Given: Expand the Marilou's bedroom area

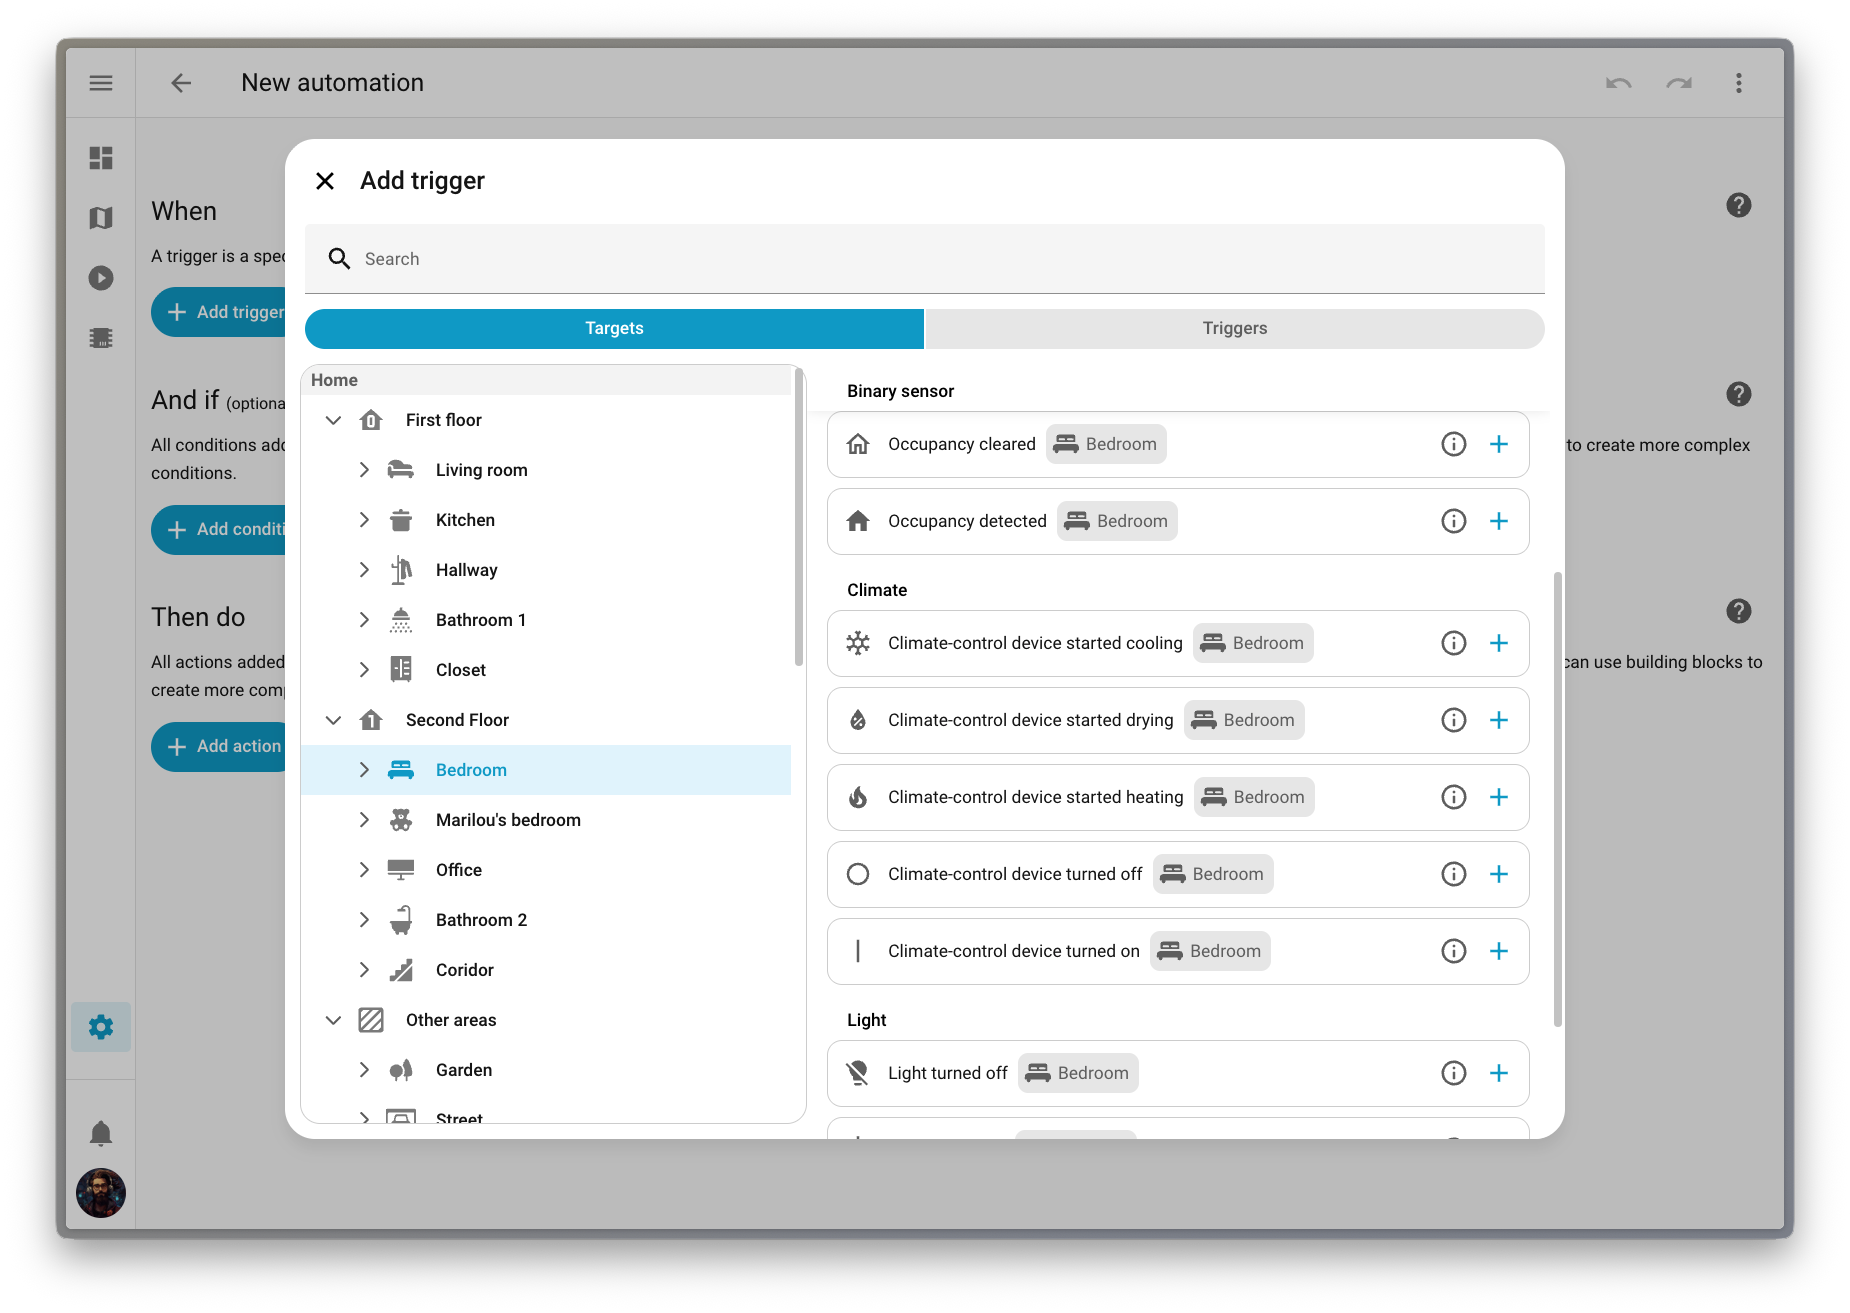Looking at the screenshot, I should (x=364, y=819).
